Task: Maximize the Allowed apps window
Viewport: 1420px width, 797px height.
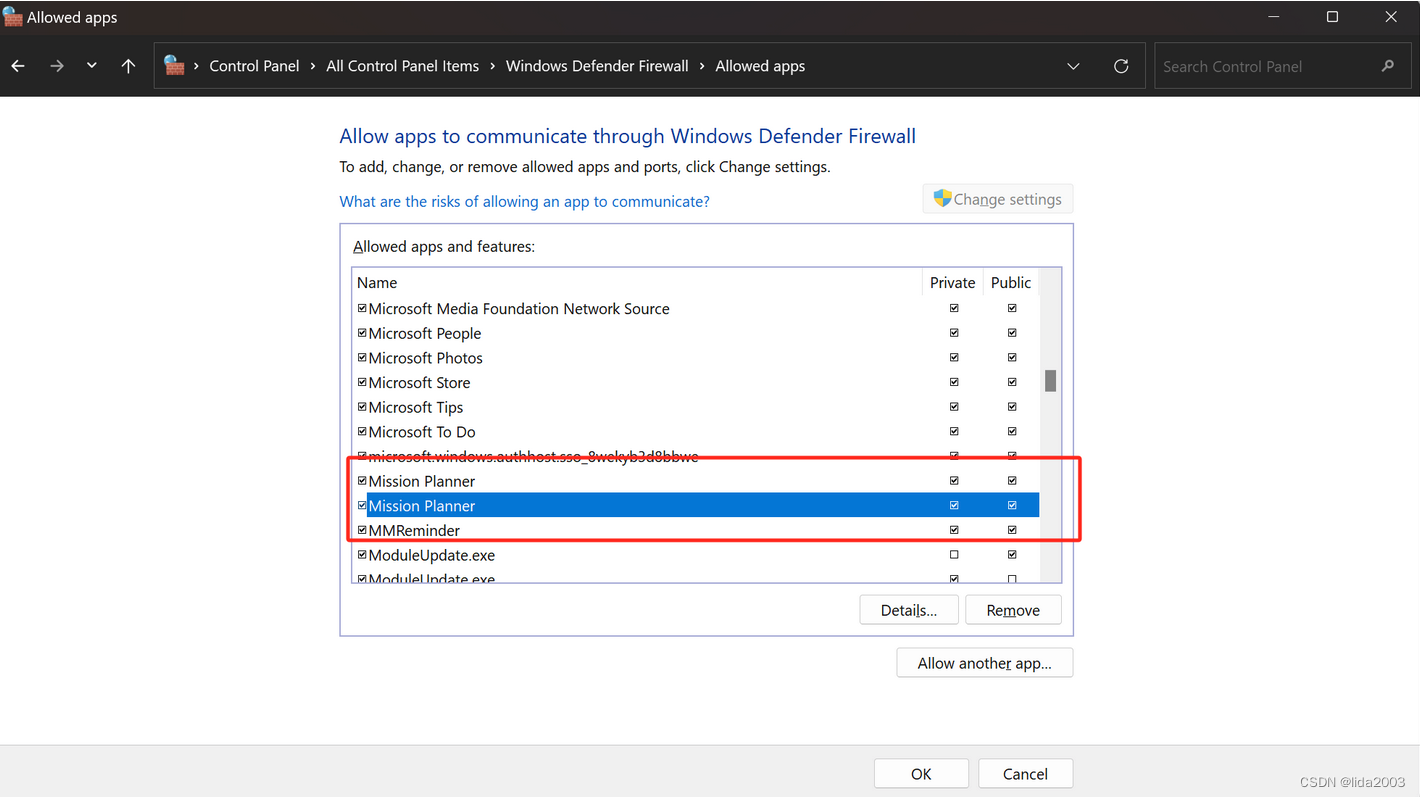Action: point(1332,17)
